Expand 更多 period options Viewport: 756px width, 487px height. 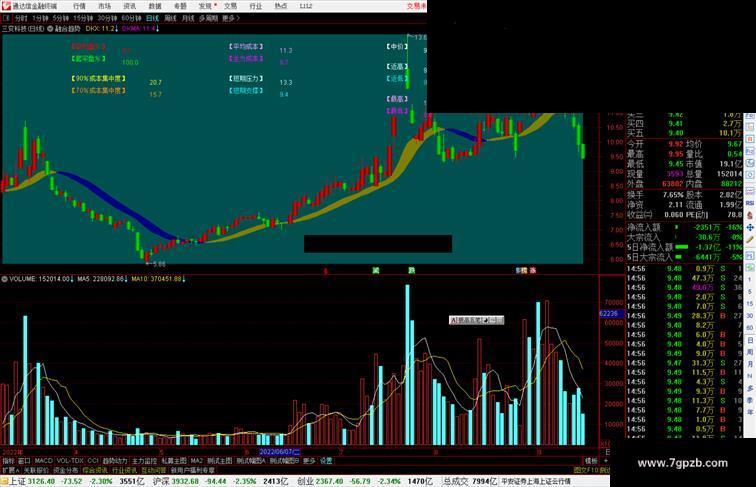point(230,18)
